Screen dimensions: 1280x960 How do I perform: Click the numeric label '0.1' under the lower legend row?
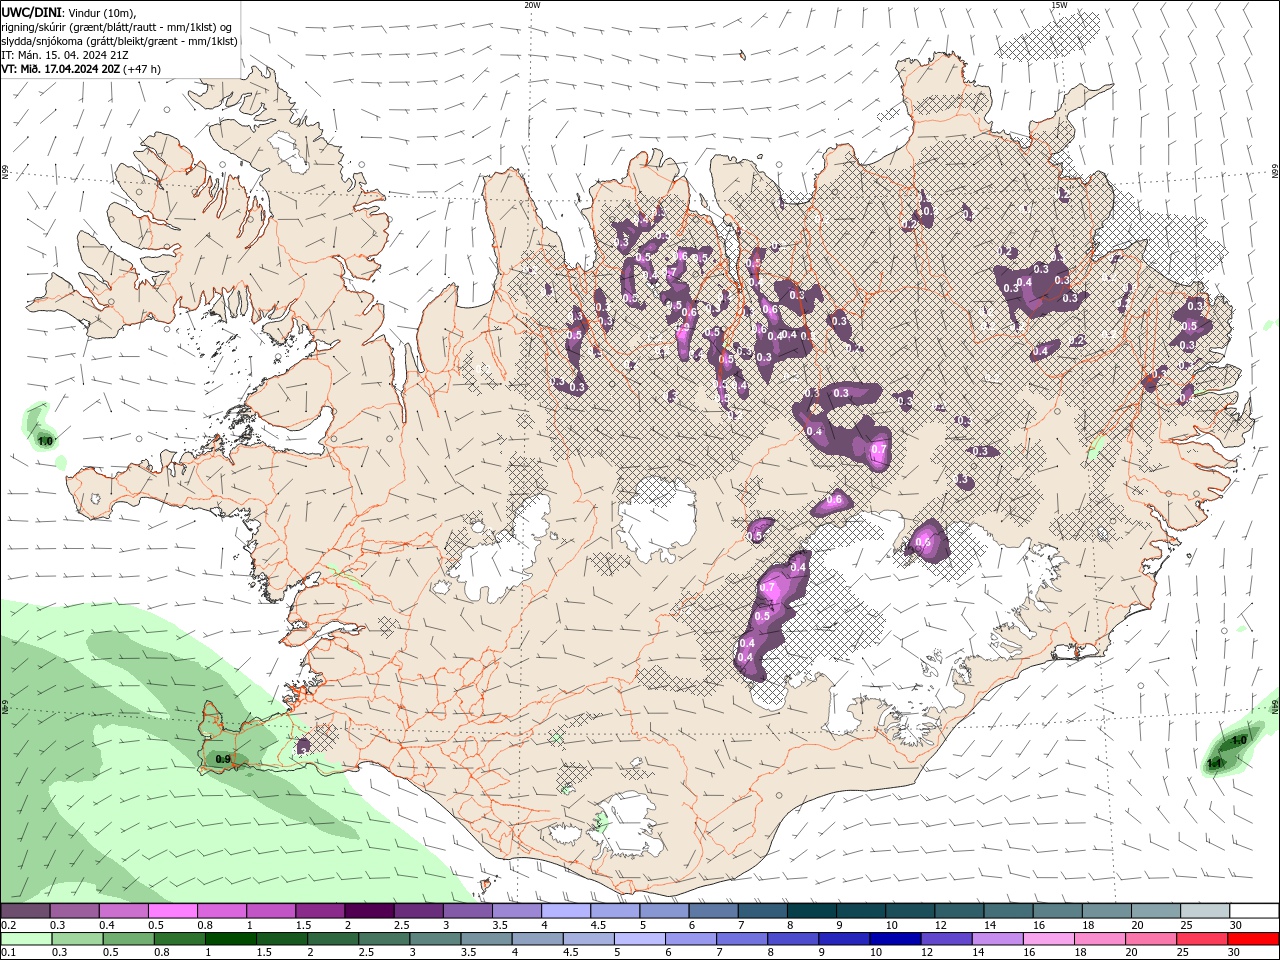pos(9,953)
